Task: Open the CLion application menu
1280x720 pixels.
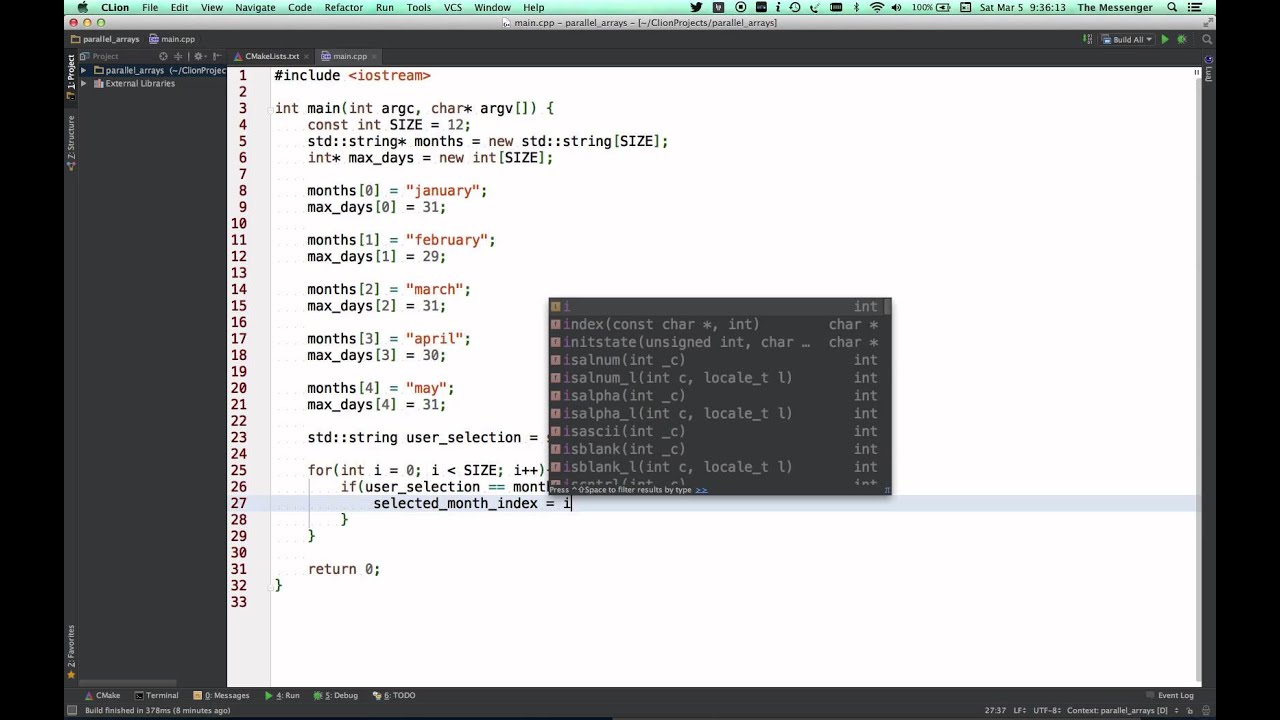Action: [x=115, y=7]
